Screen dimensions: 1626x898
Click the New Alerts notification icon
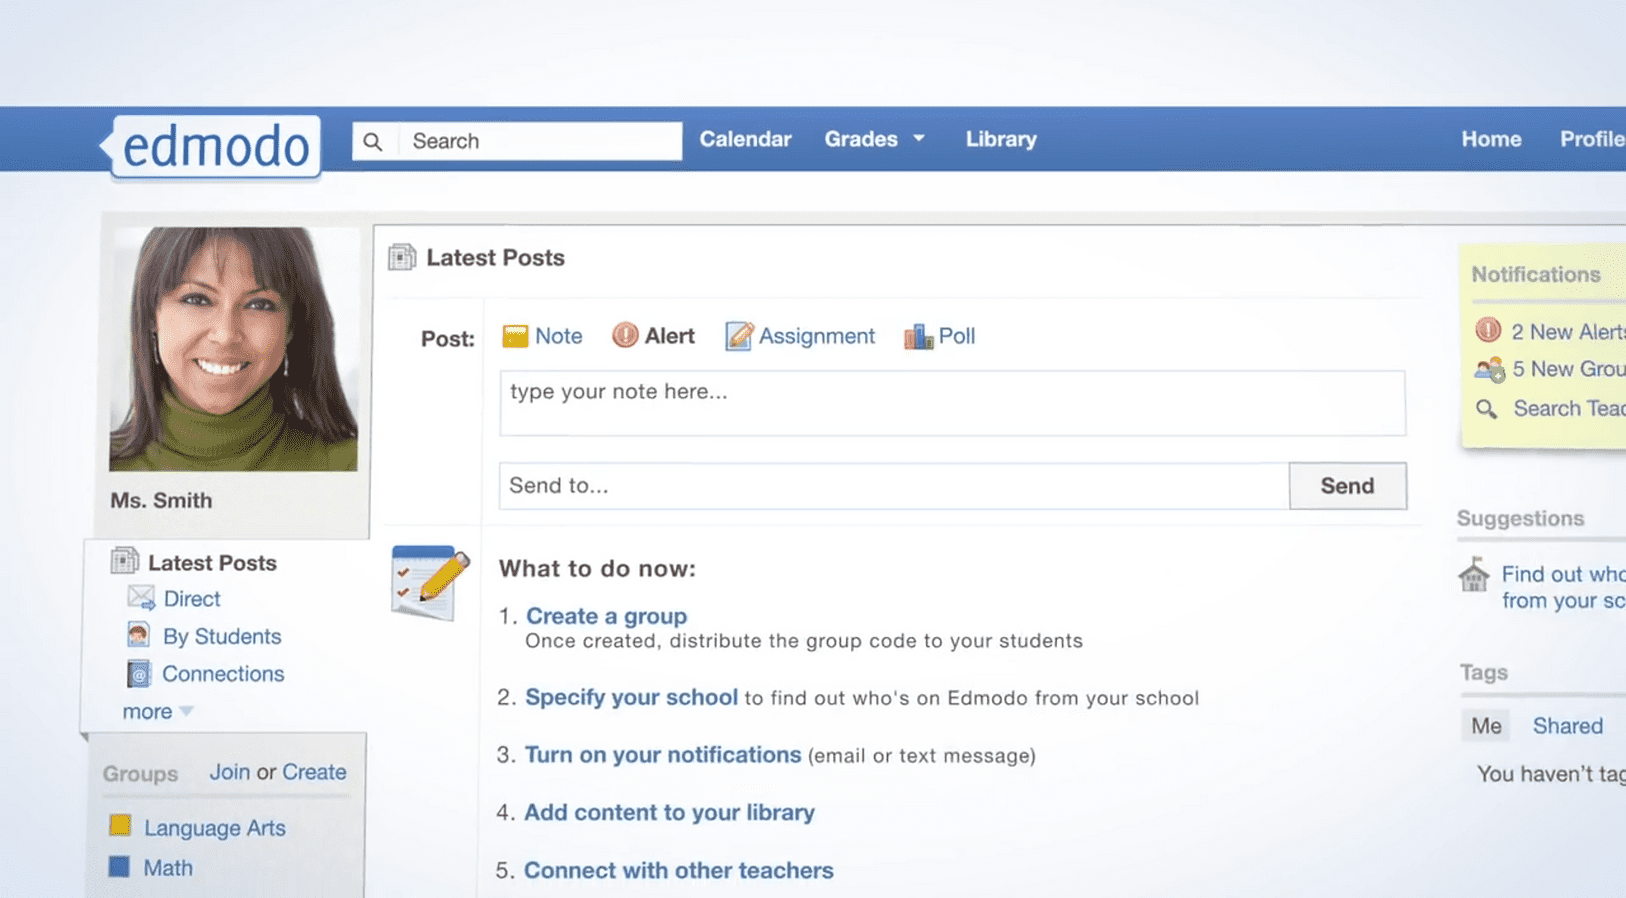coord(1488,330)
